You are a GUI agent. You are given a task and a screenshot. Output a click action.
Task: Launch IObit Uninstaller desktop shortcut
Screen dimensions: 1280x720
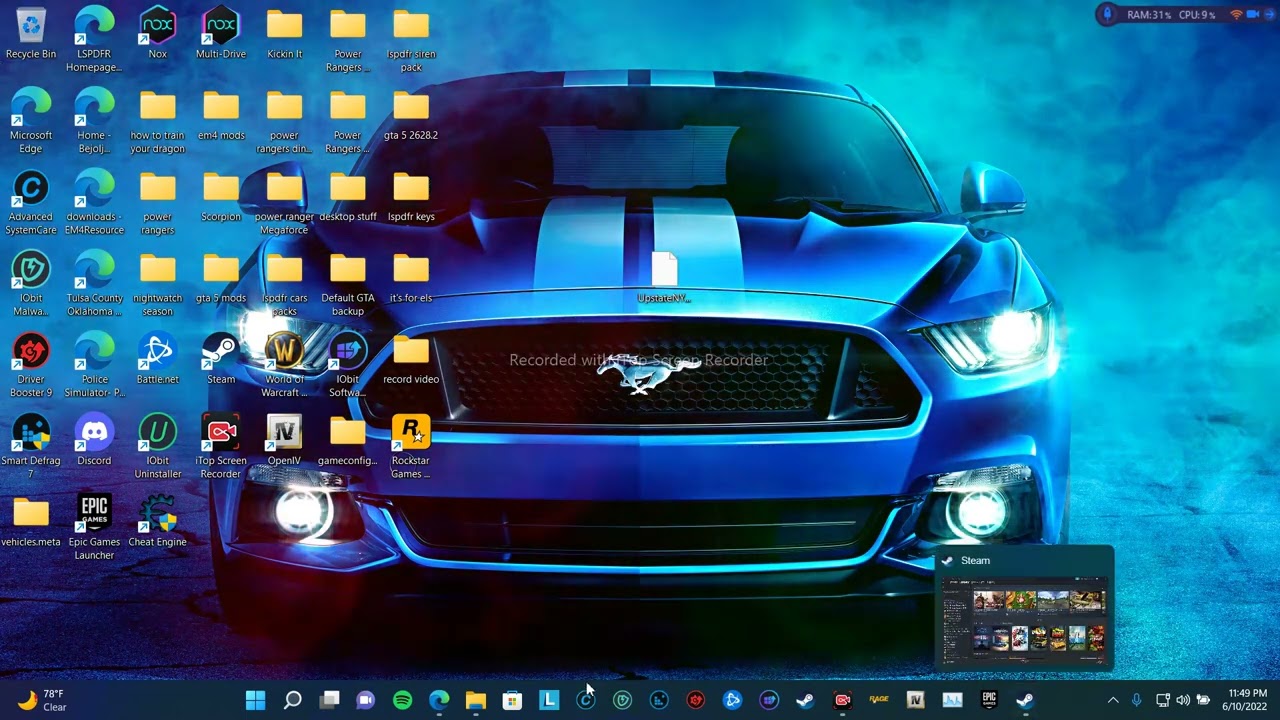coord(157,446)
